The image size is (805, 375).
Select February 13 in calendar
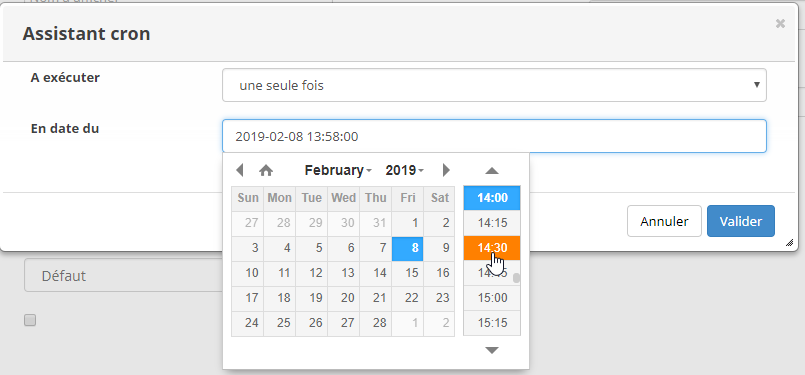tap(343, 274)
